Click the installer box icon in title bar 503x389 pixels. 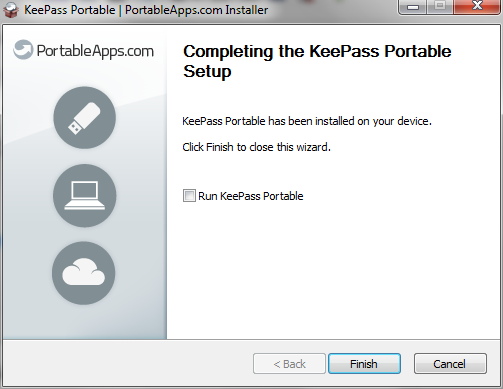click(11, 9)
